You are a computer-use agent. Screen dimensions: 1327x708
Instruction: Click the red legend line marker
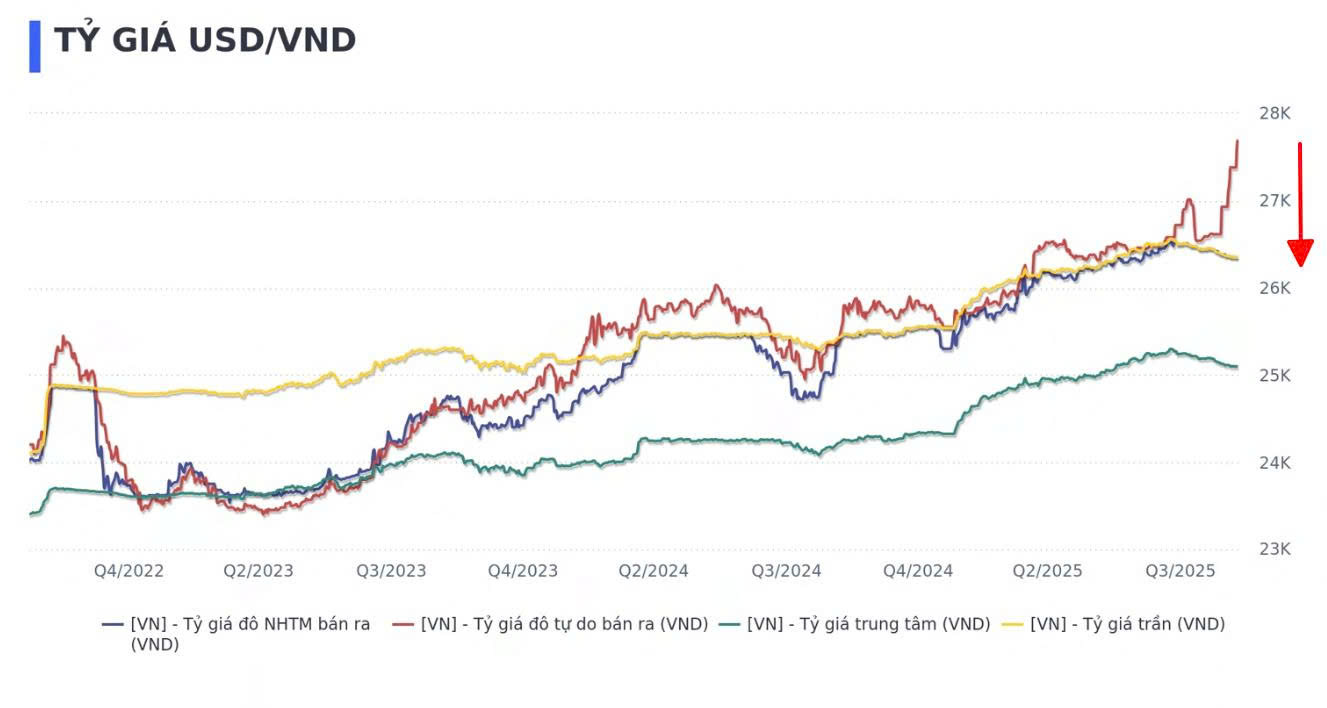point(403,624)
